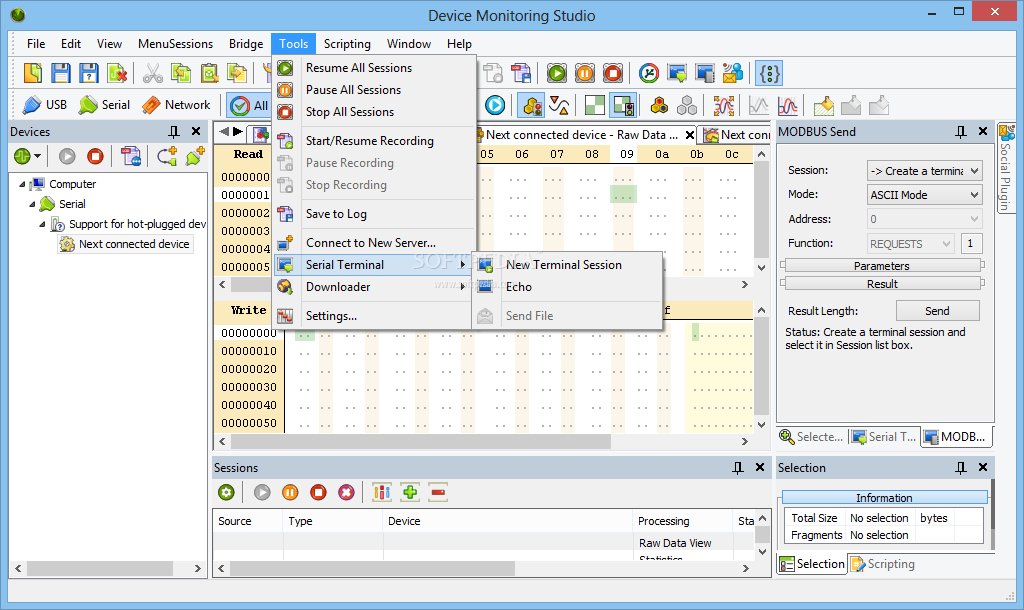The image size is (1024, 610).
Task: Click the red Stop icon in Devices panel
Action: 95,156
